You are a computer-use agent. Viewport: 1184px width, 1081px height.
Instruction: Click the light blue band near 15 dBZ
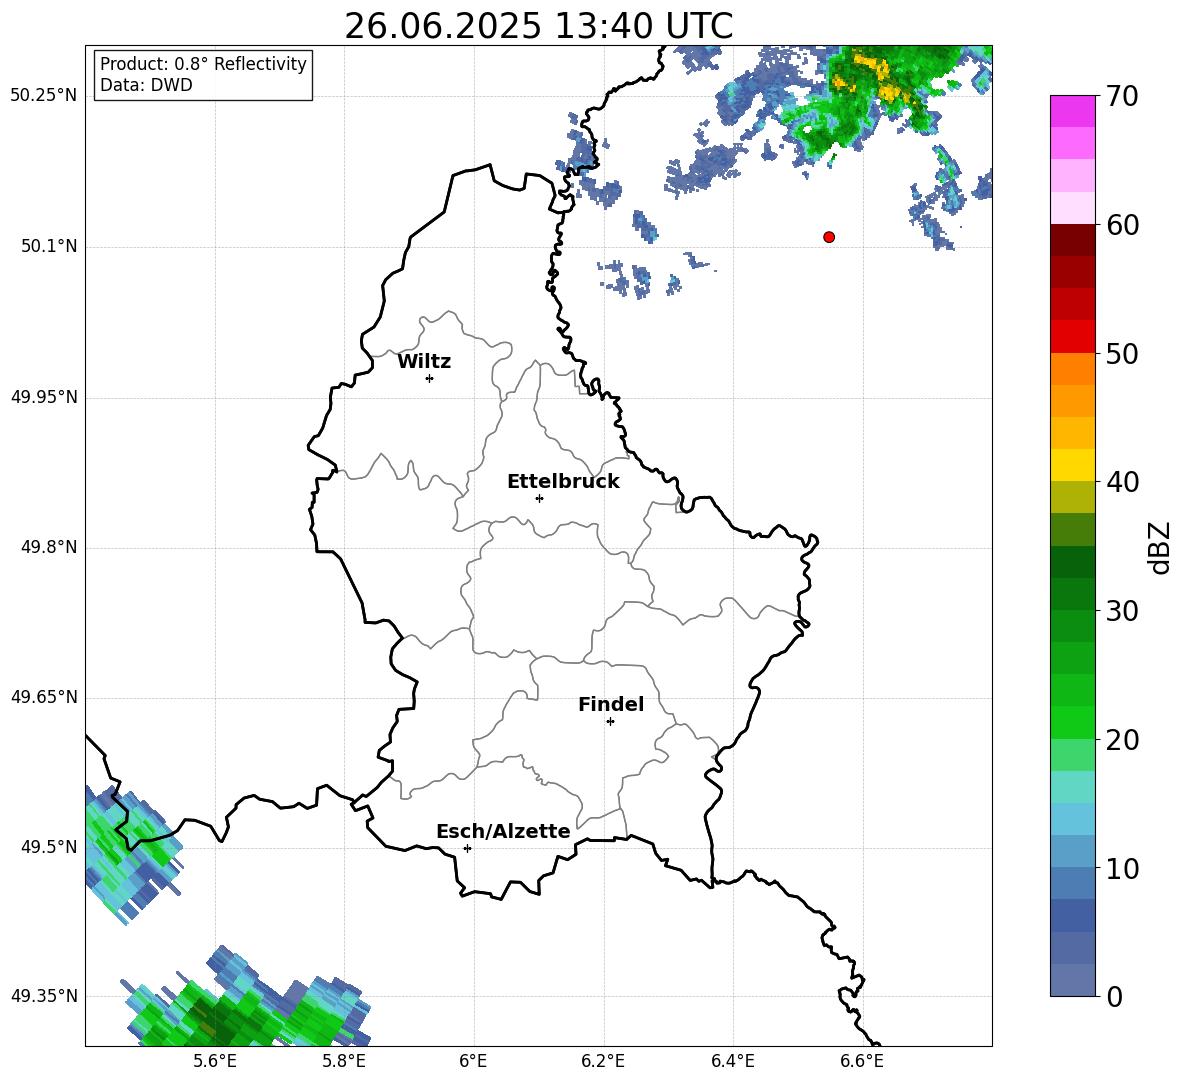click(1073, 820)
